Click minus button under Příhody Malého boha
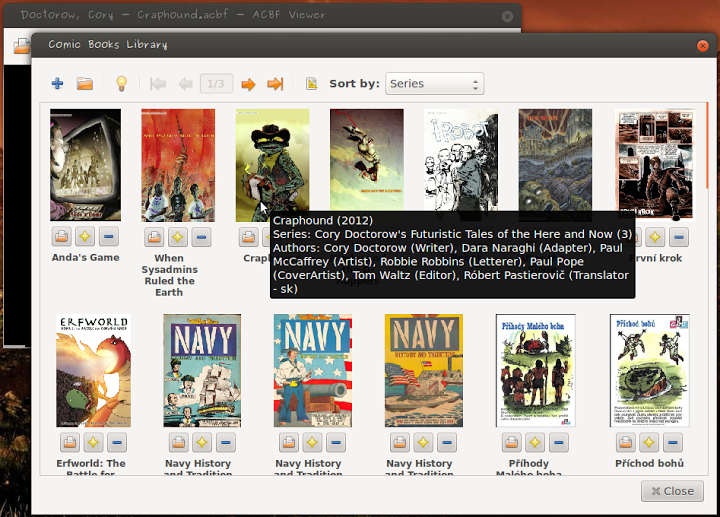This screenshot has height=517, width=720. point(559,443)
